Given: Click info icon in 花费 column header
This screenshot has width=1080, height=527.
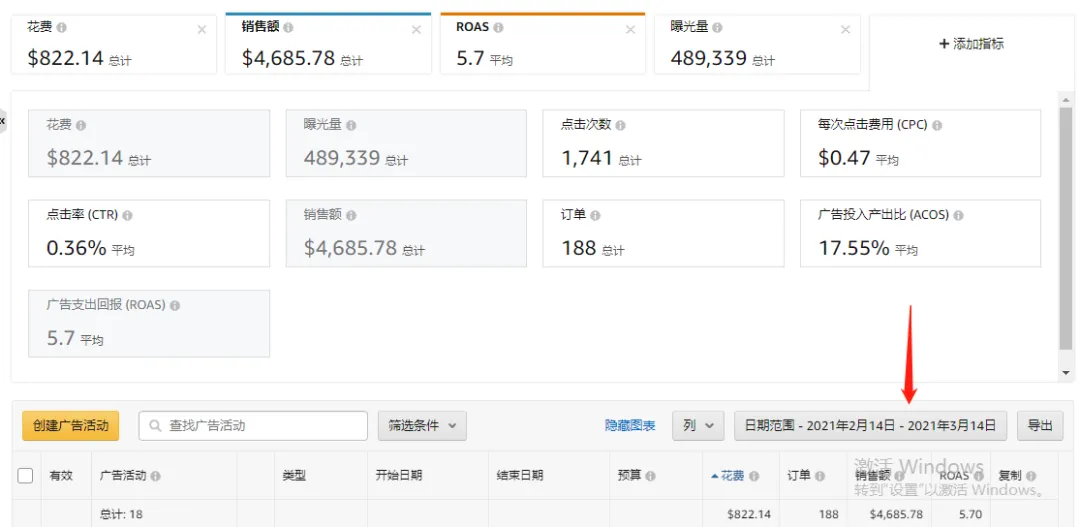Looking at the screenshot, I should (x=754, y=476).
